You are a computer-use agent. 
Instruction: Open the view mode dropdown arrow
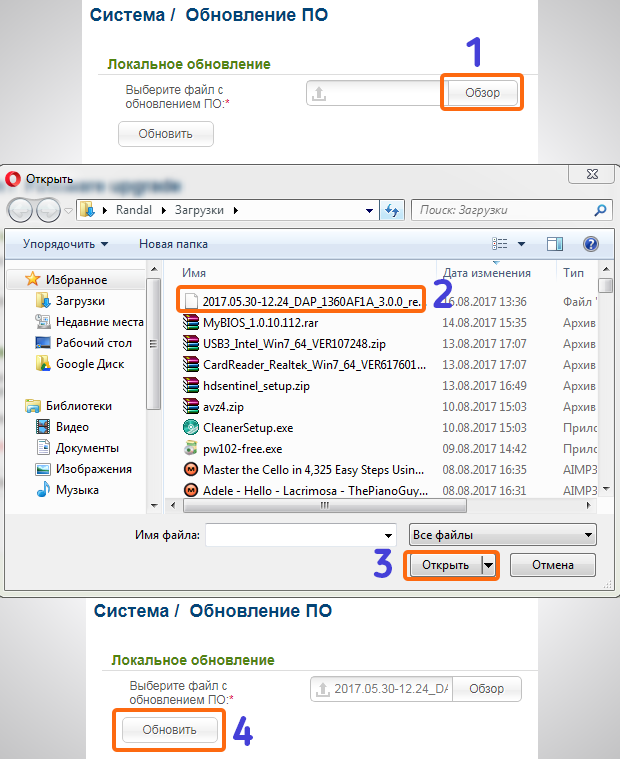coord(521,243)
